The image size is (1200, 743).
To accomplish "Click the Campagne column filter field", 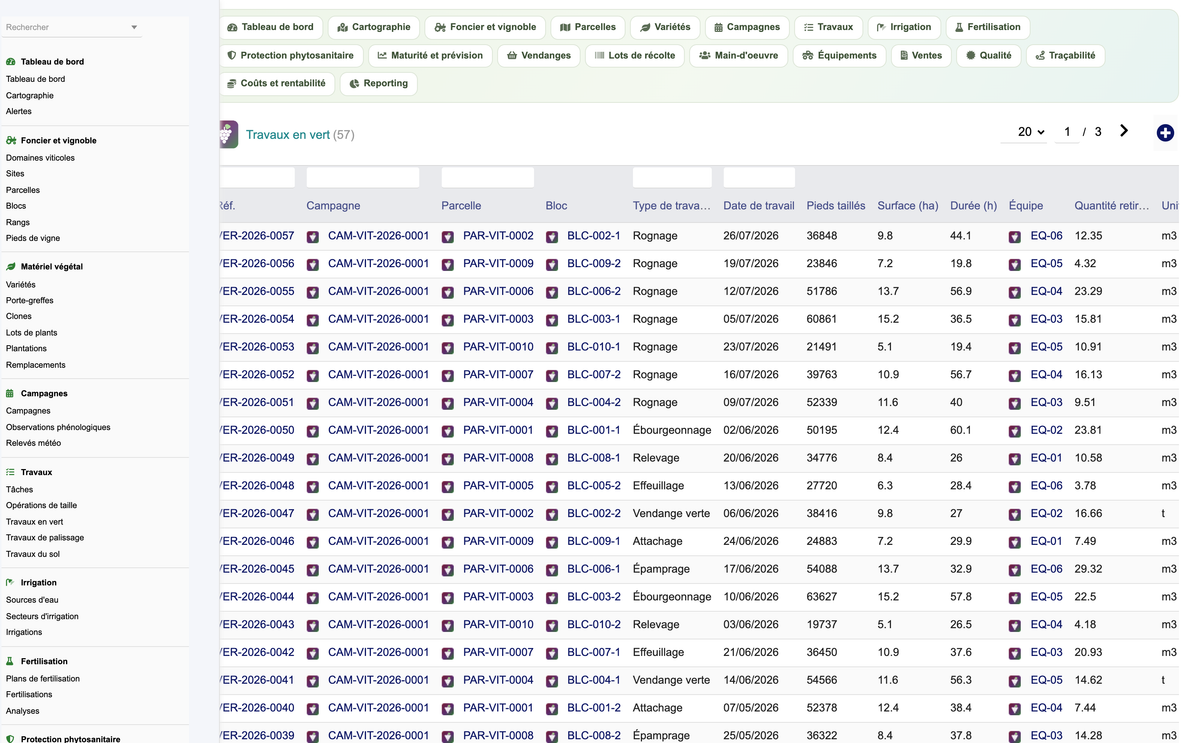I will coord(363,178).
